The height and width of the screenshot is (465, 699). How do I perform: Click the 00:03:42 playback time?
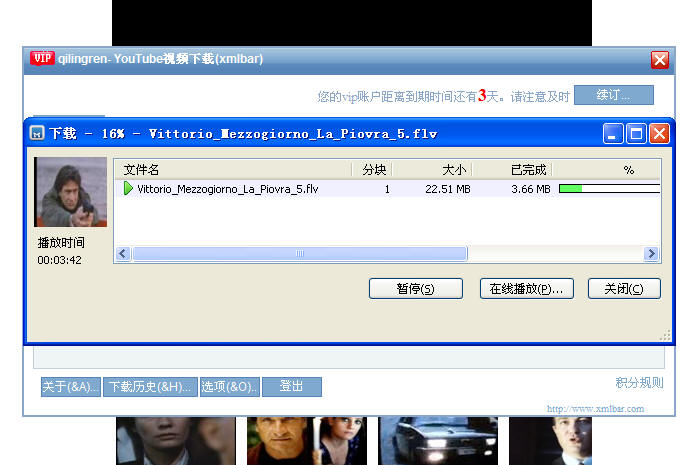(x=59, y=260)
